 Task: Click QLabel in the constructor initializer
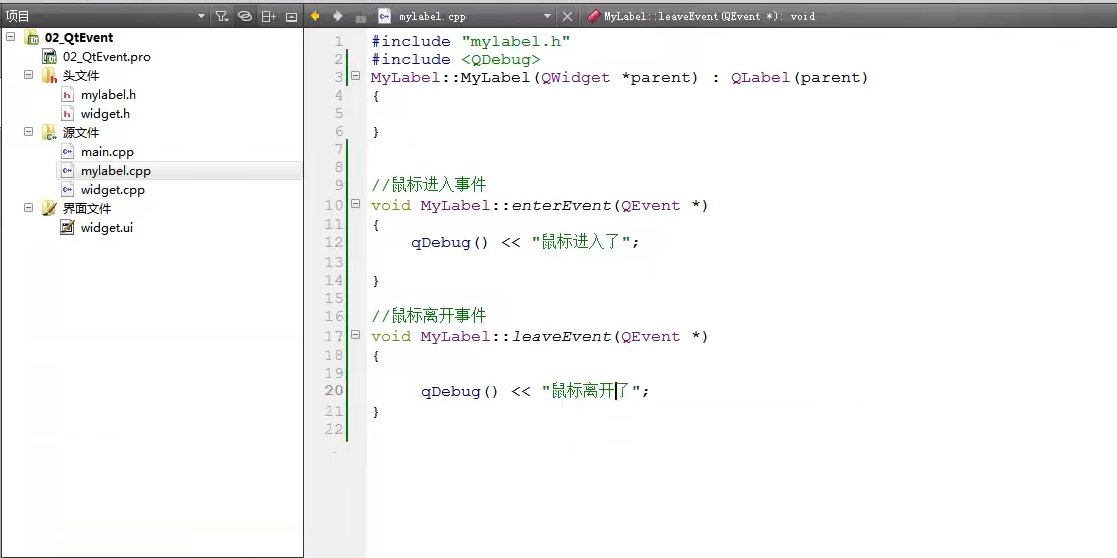[762, 78]
